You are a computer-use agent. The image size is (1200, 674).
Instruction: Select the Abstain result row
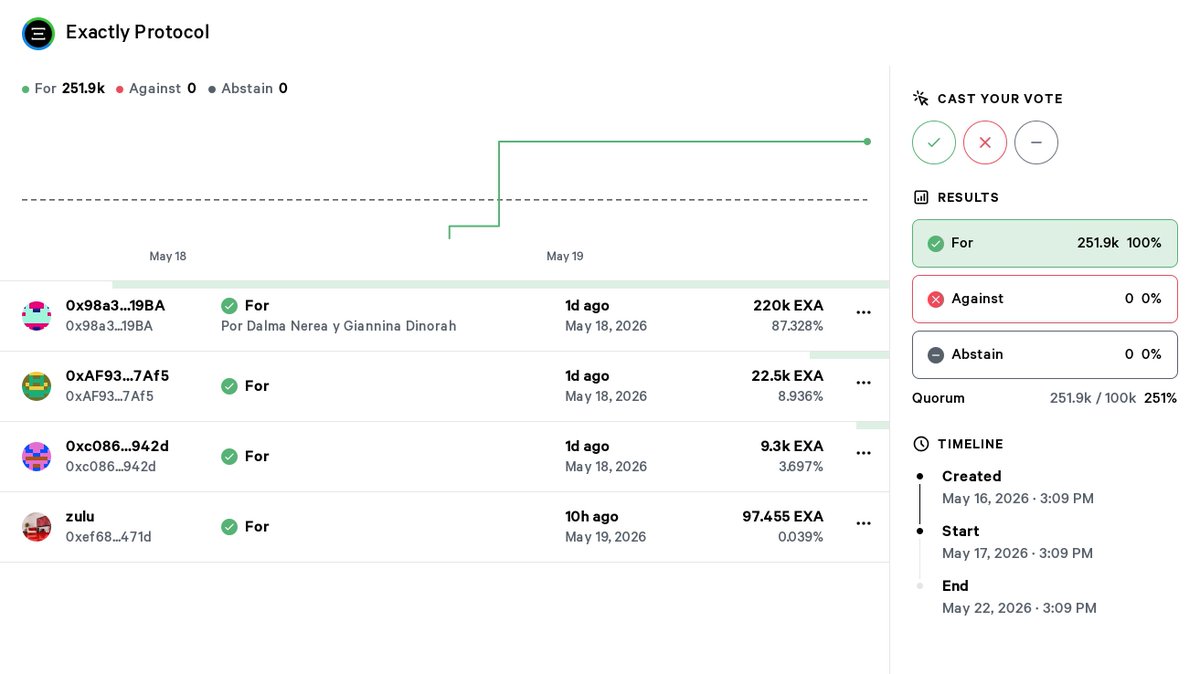[x=1045, y=355]
